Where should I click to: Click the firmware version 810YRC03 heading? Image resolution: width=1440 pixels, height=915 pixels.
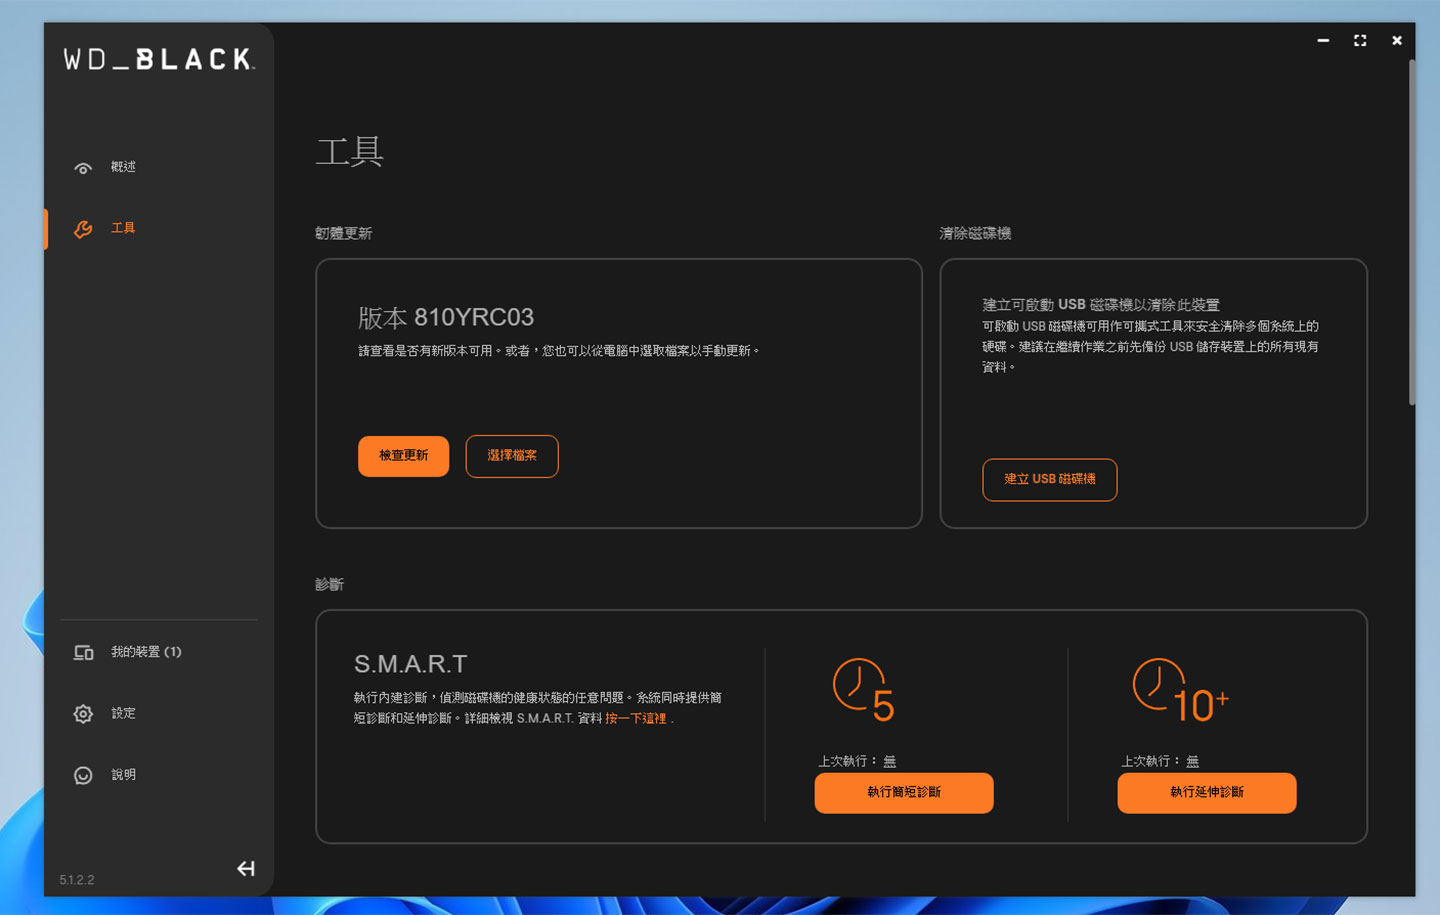pos(444,317)
